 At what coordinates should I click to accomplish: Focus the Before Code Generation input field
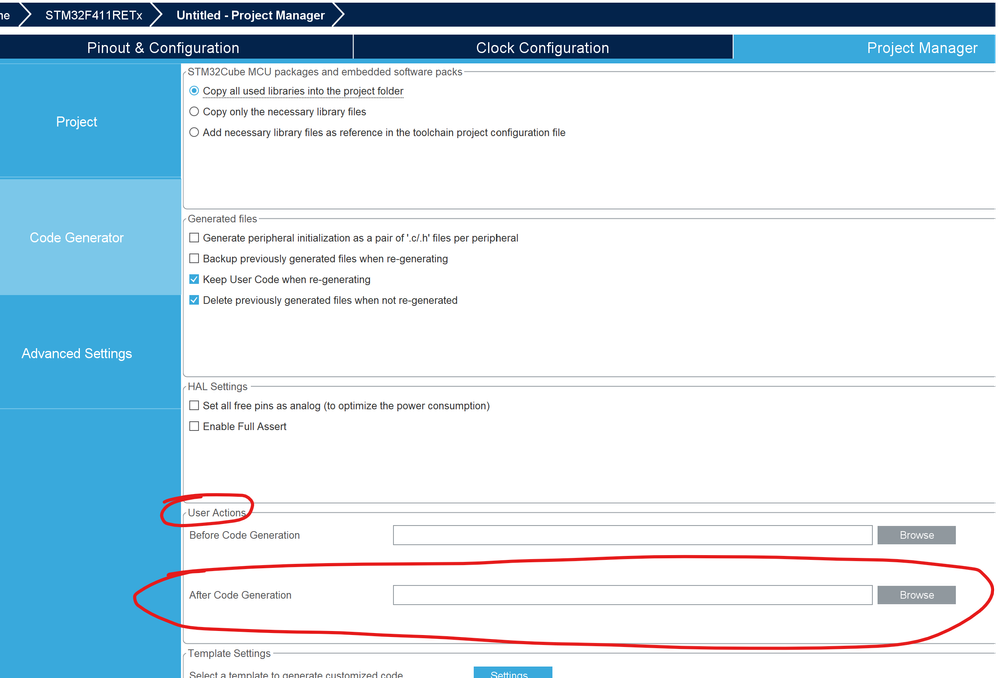click(x=633, y=535)
